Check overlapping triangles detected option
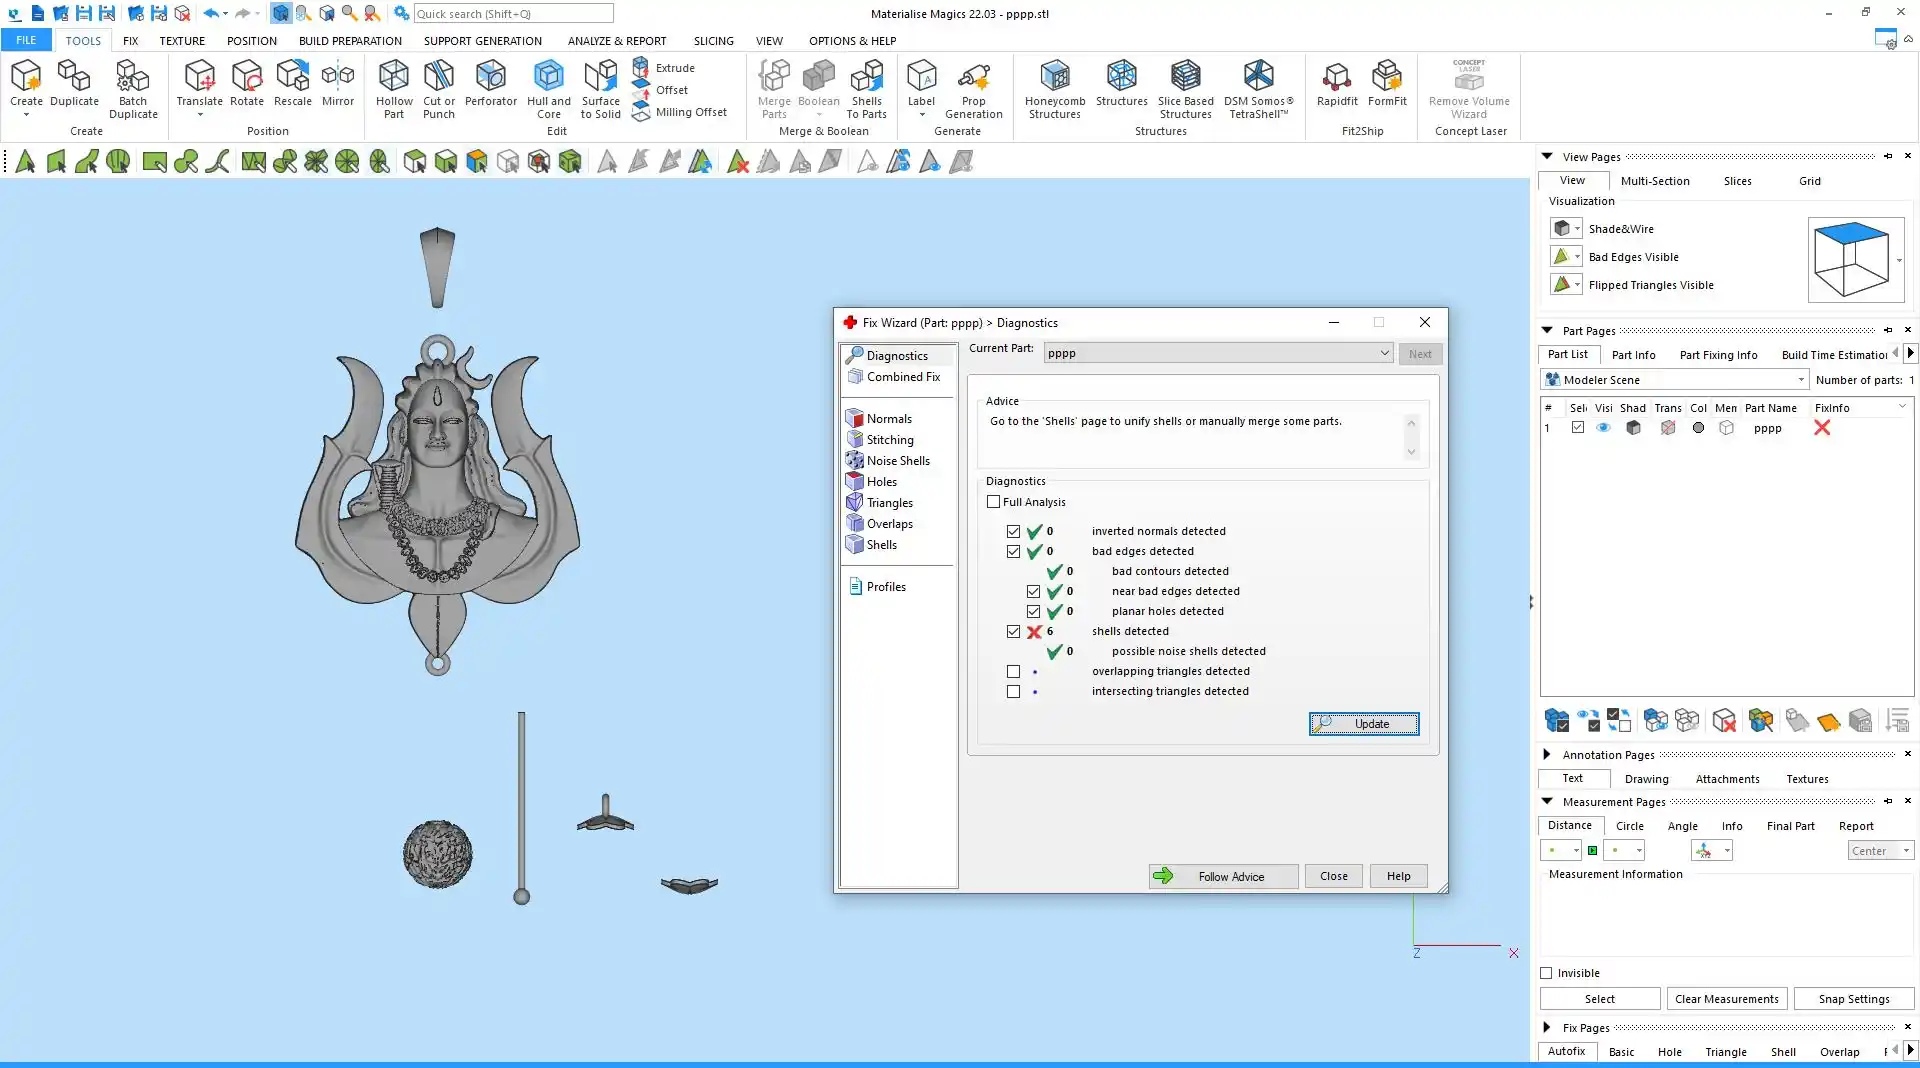Screen dimensions: 1920x1068 [1013, 671]
